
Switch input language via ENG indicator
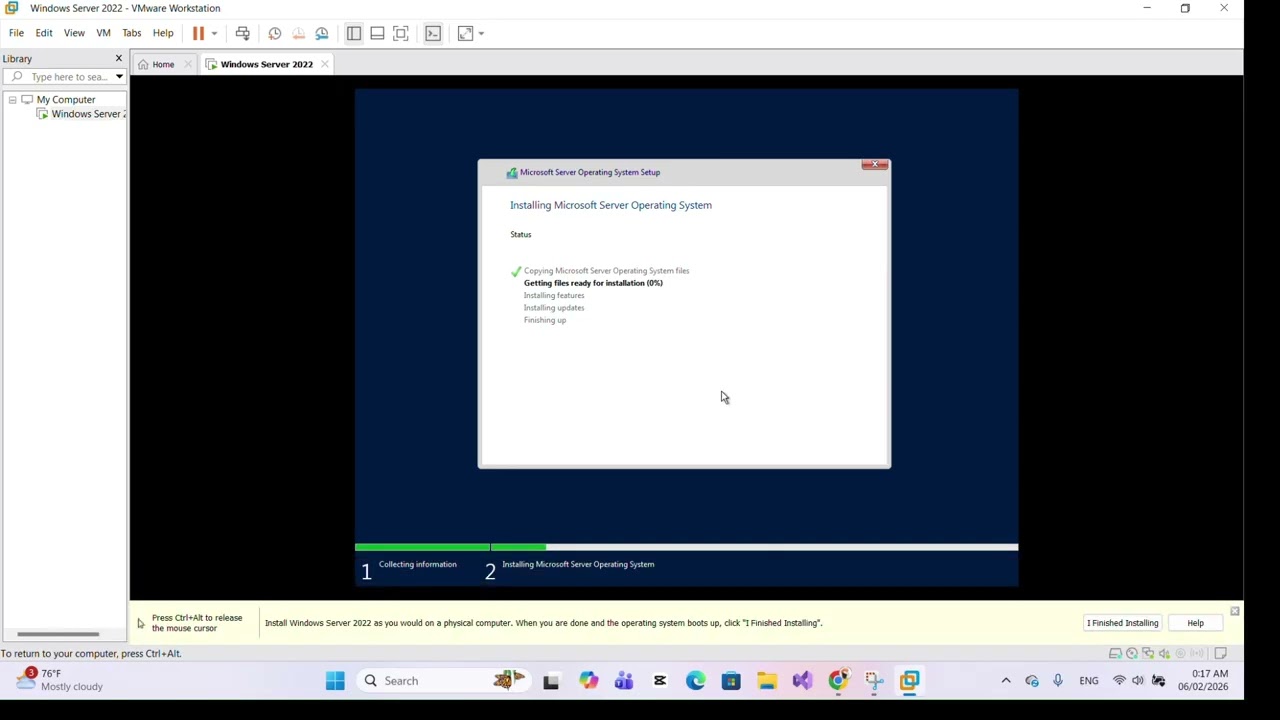1089,681
